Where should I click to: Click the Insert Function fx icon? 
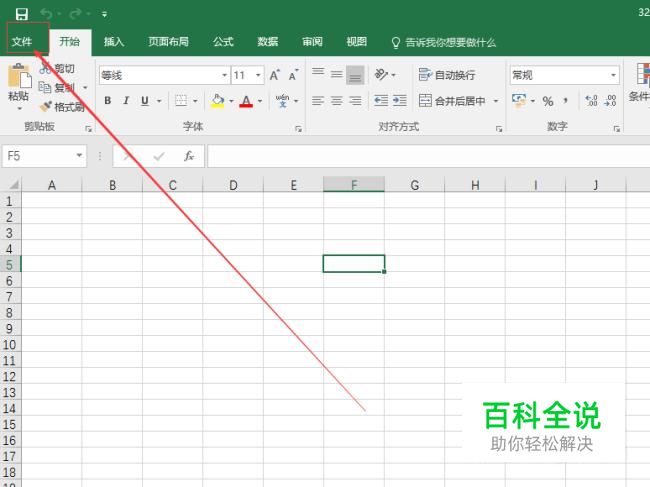coord(189,156)
